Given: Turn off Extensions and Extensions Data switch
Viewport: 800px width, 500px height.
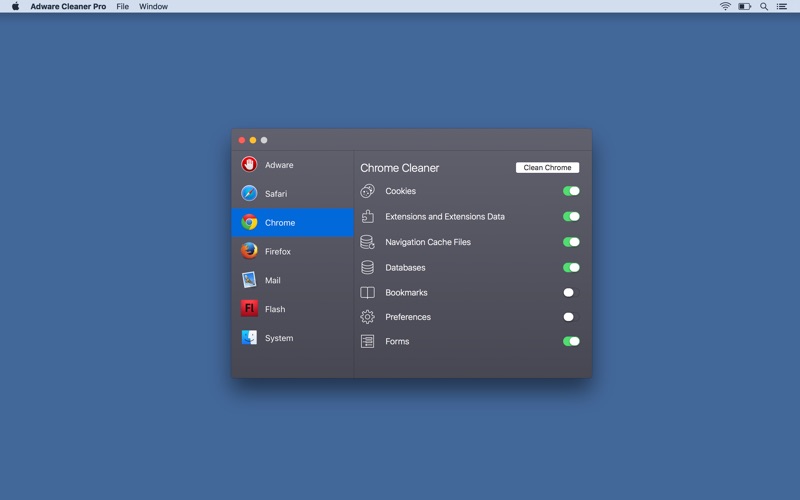Looking at the screenshot, I should [x=571, y=216].
